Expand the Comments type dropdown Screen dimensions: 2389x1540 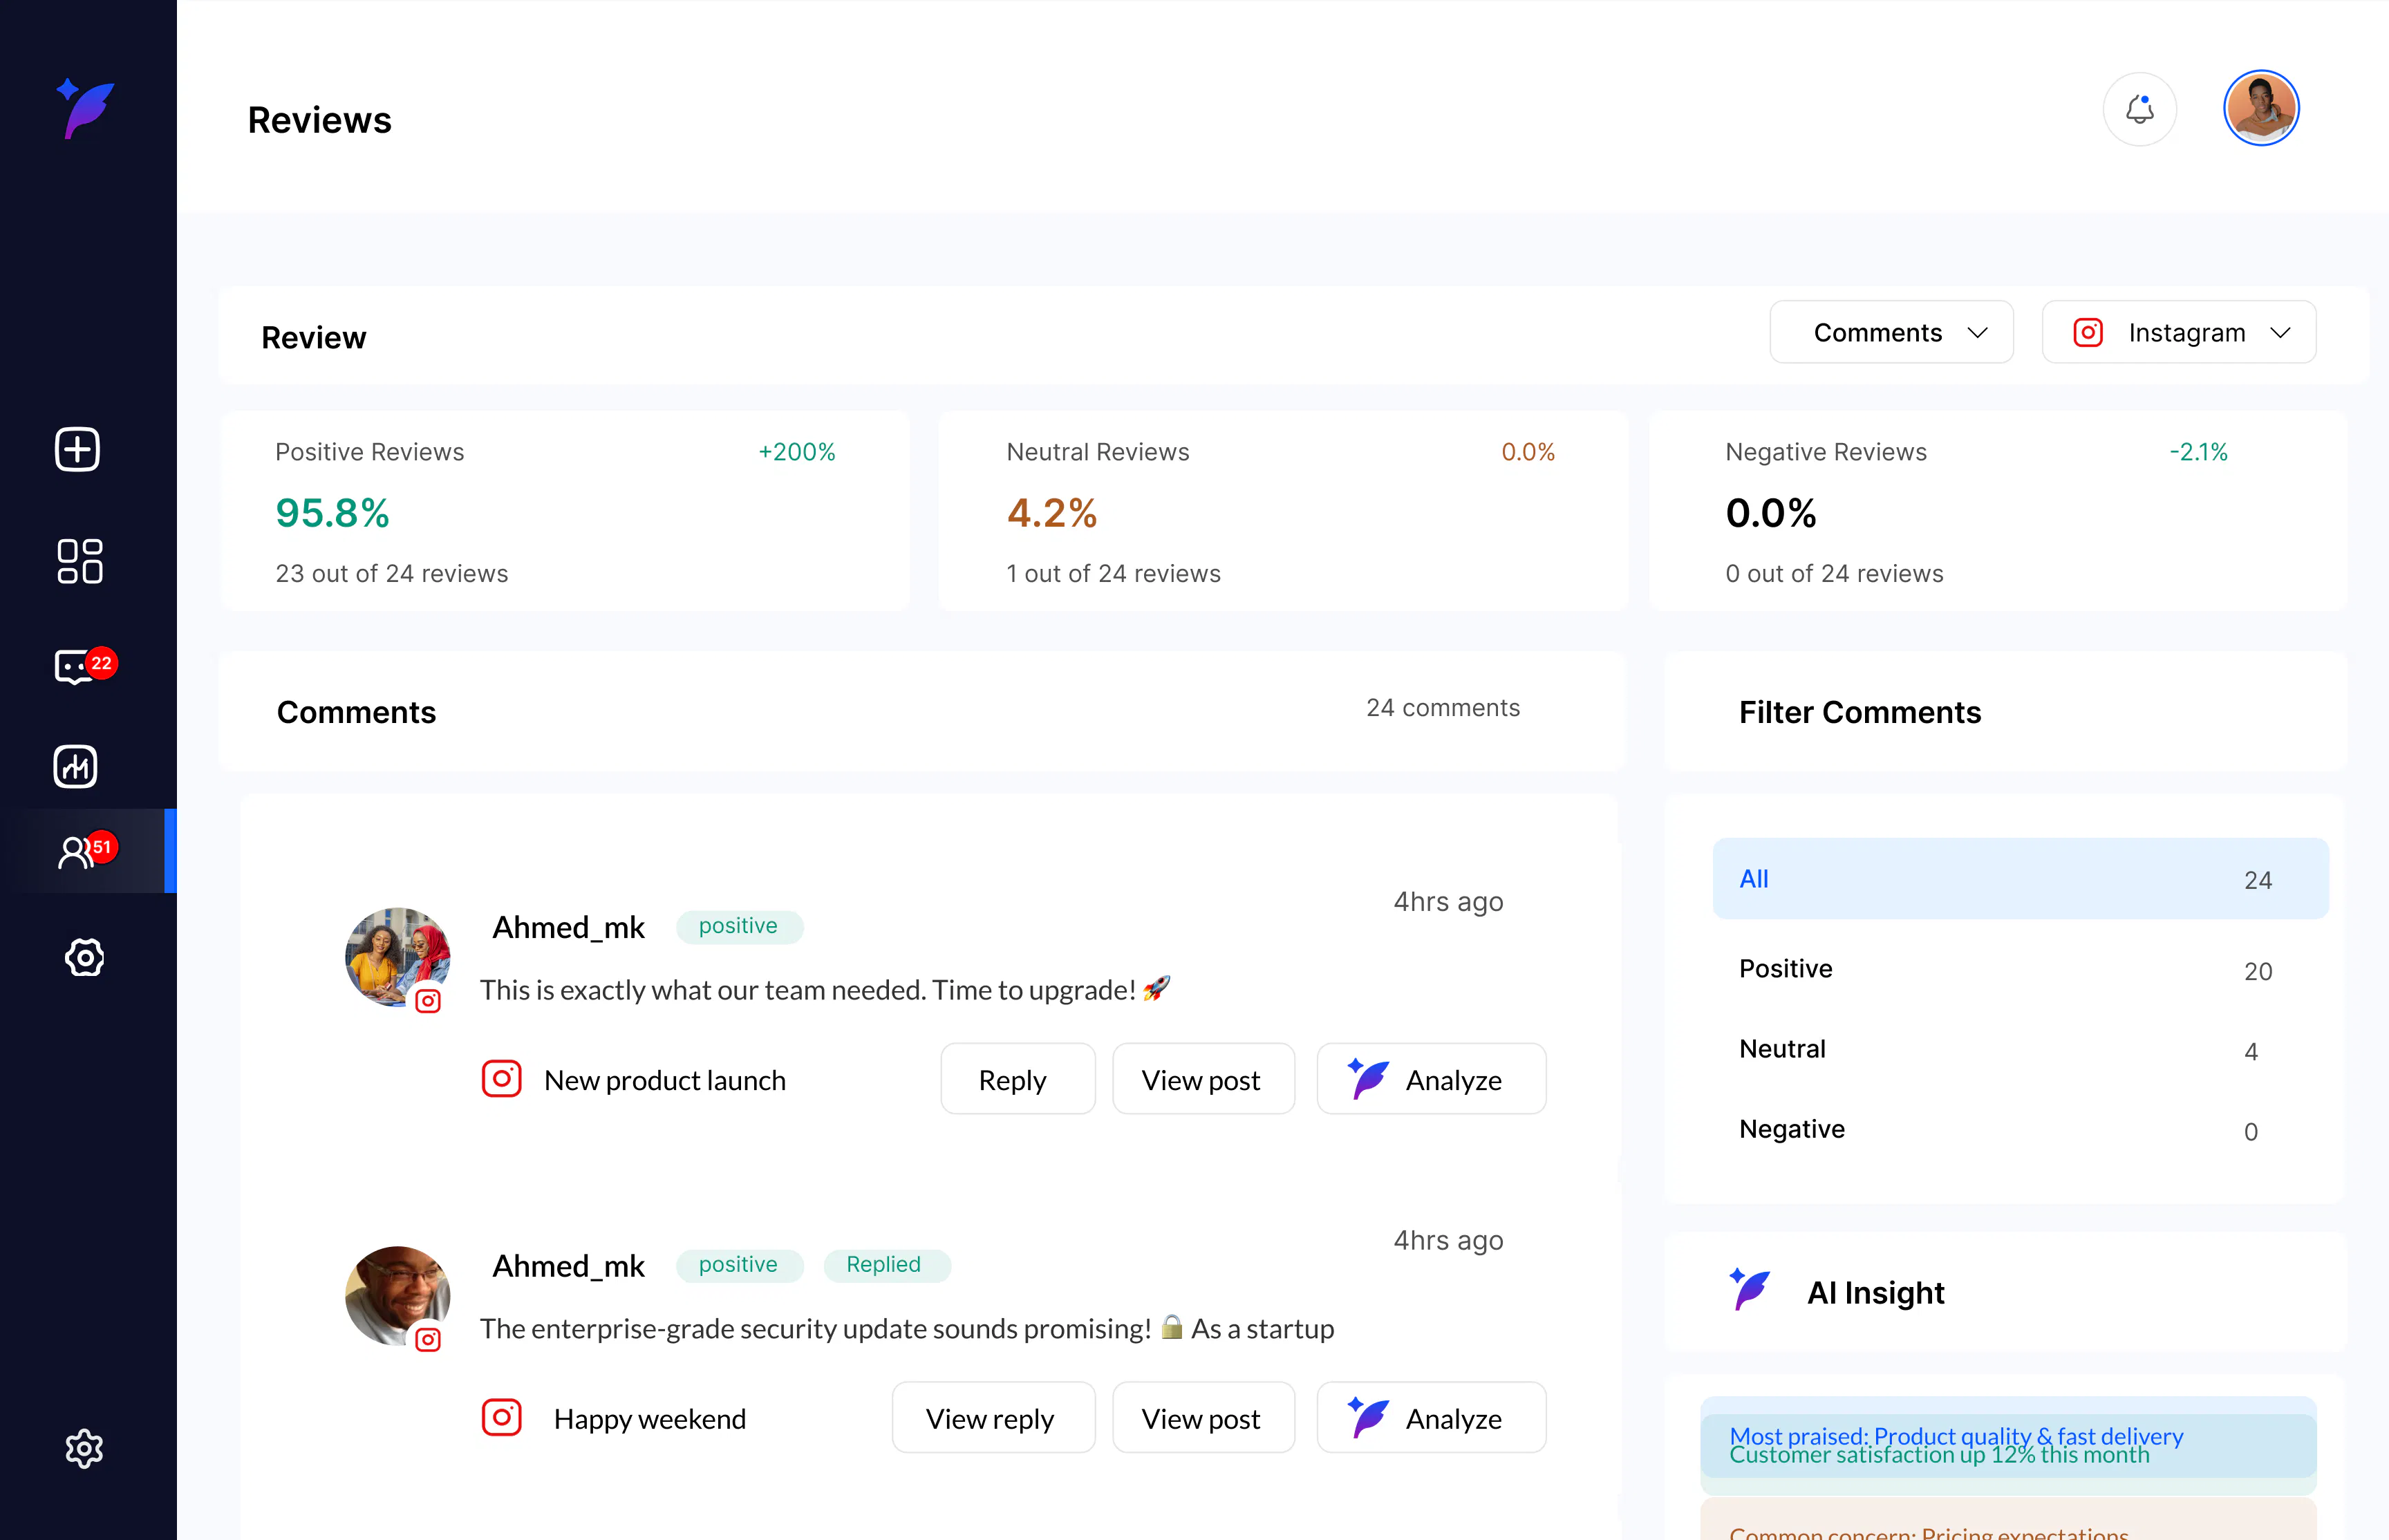[x=1891, y=332]
